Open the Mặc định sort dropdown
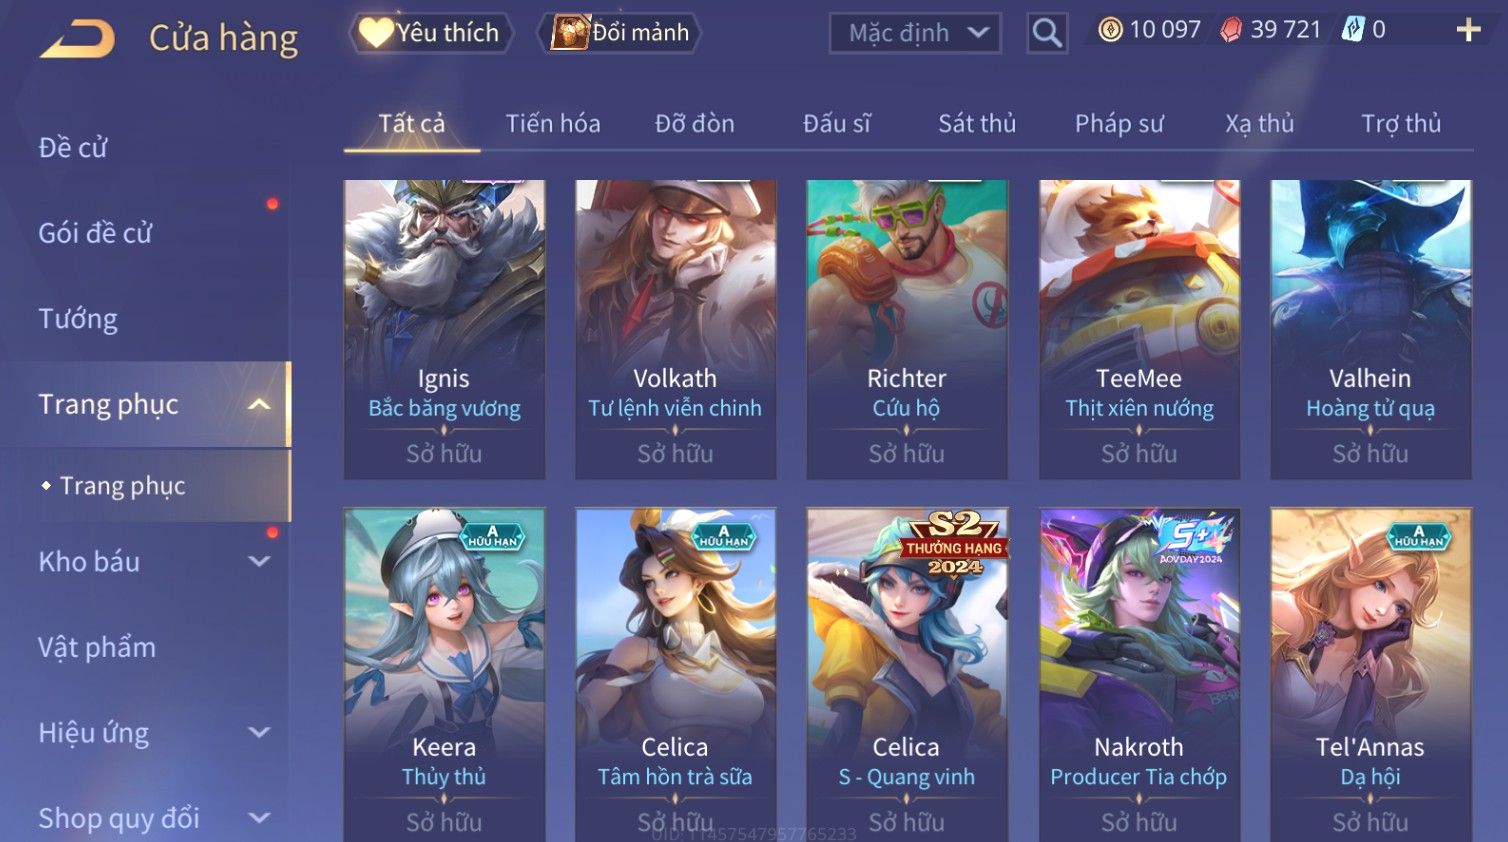Image resolution: width=1508 pixels, height=842 pixels. [915, 33]
